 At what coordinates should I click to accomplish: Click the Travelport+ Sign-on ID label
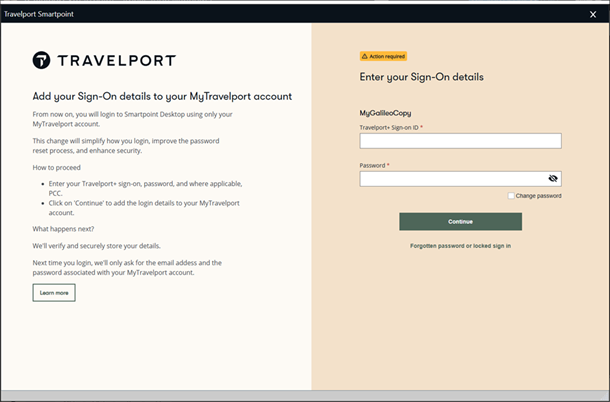click(x=390, y=127)
